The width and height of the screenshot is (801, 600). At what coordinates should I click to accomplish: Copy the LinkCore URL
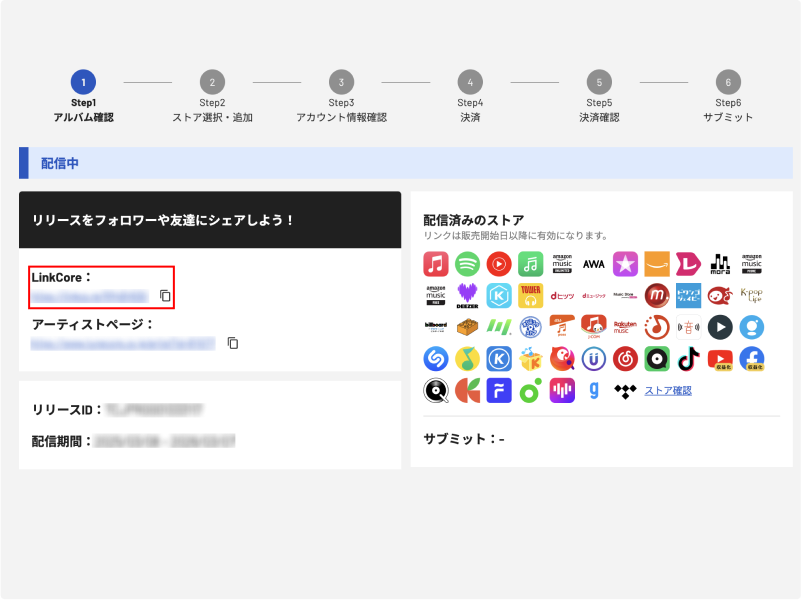click(x=166, y=296)
